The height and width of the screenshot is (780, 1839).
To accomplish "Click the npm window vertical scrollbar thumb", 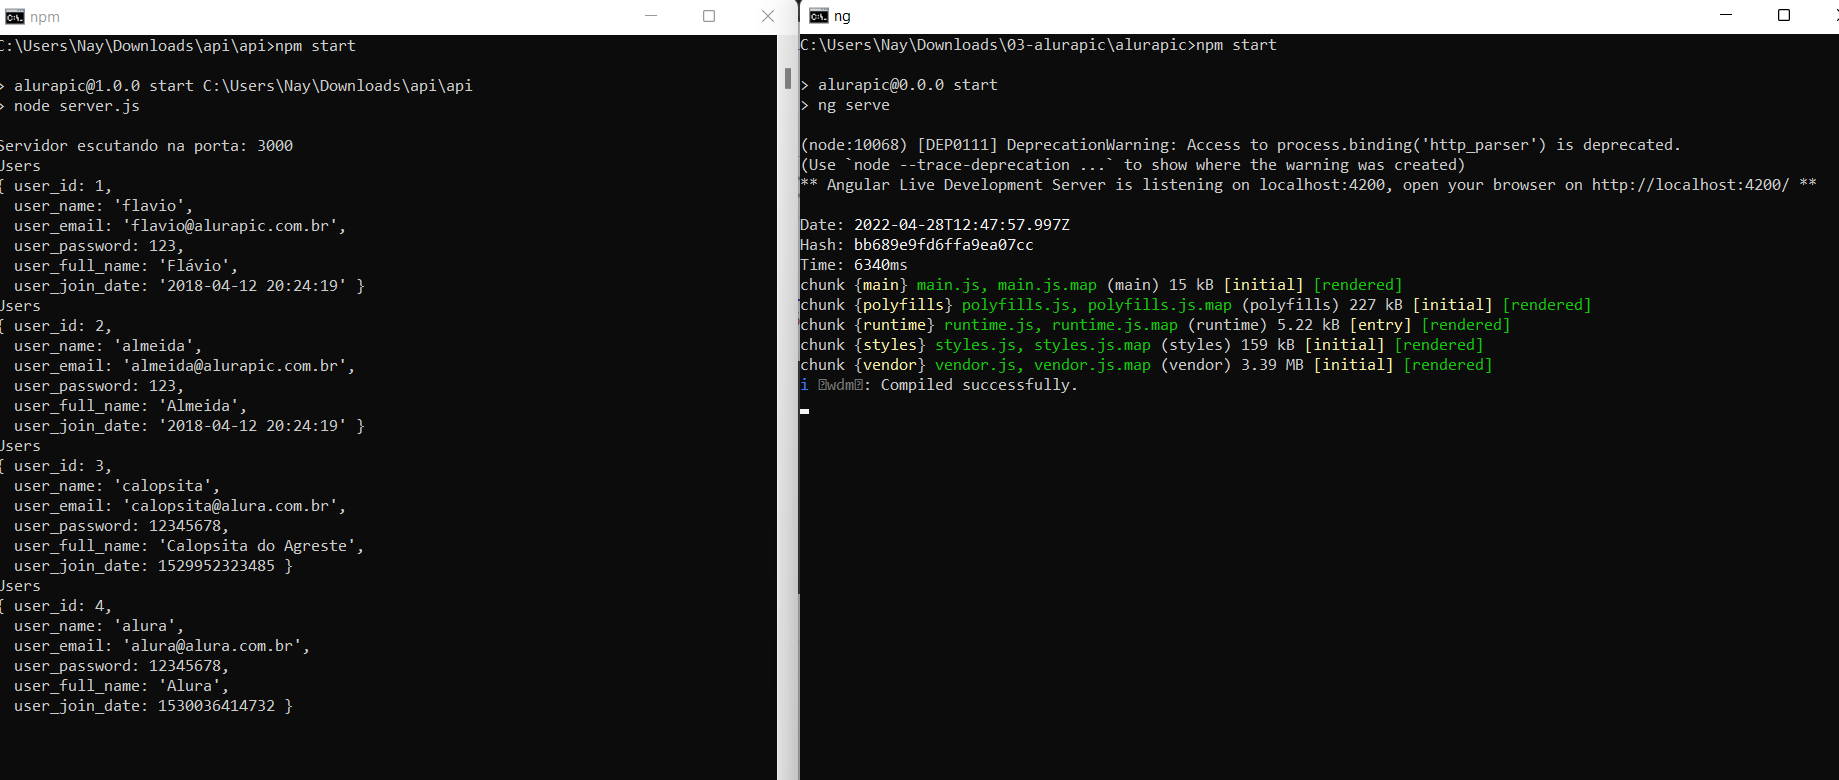I will click(788, 78).
